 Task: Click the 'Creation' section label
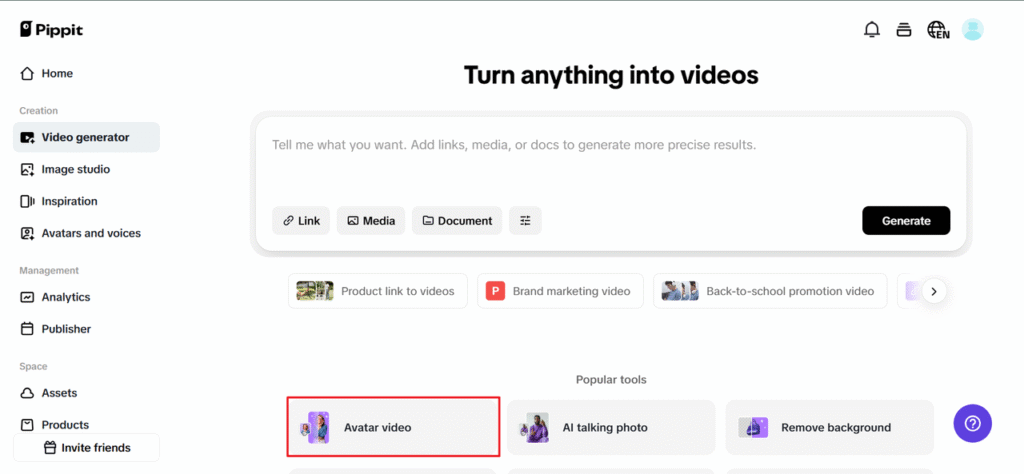pyautogui.click(x=39, y=110)
